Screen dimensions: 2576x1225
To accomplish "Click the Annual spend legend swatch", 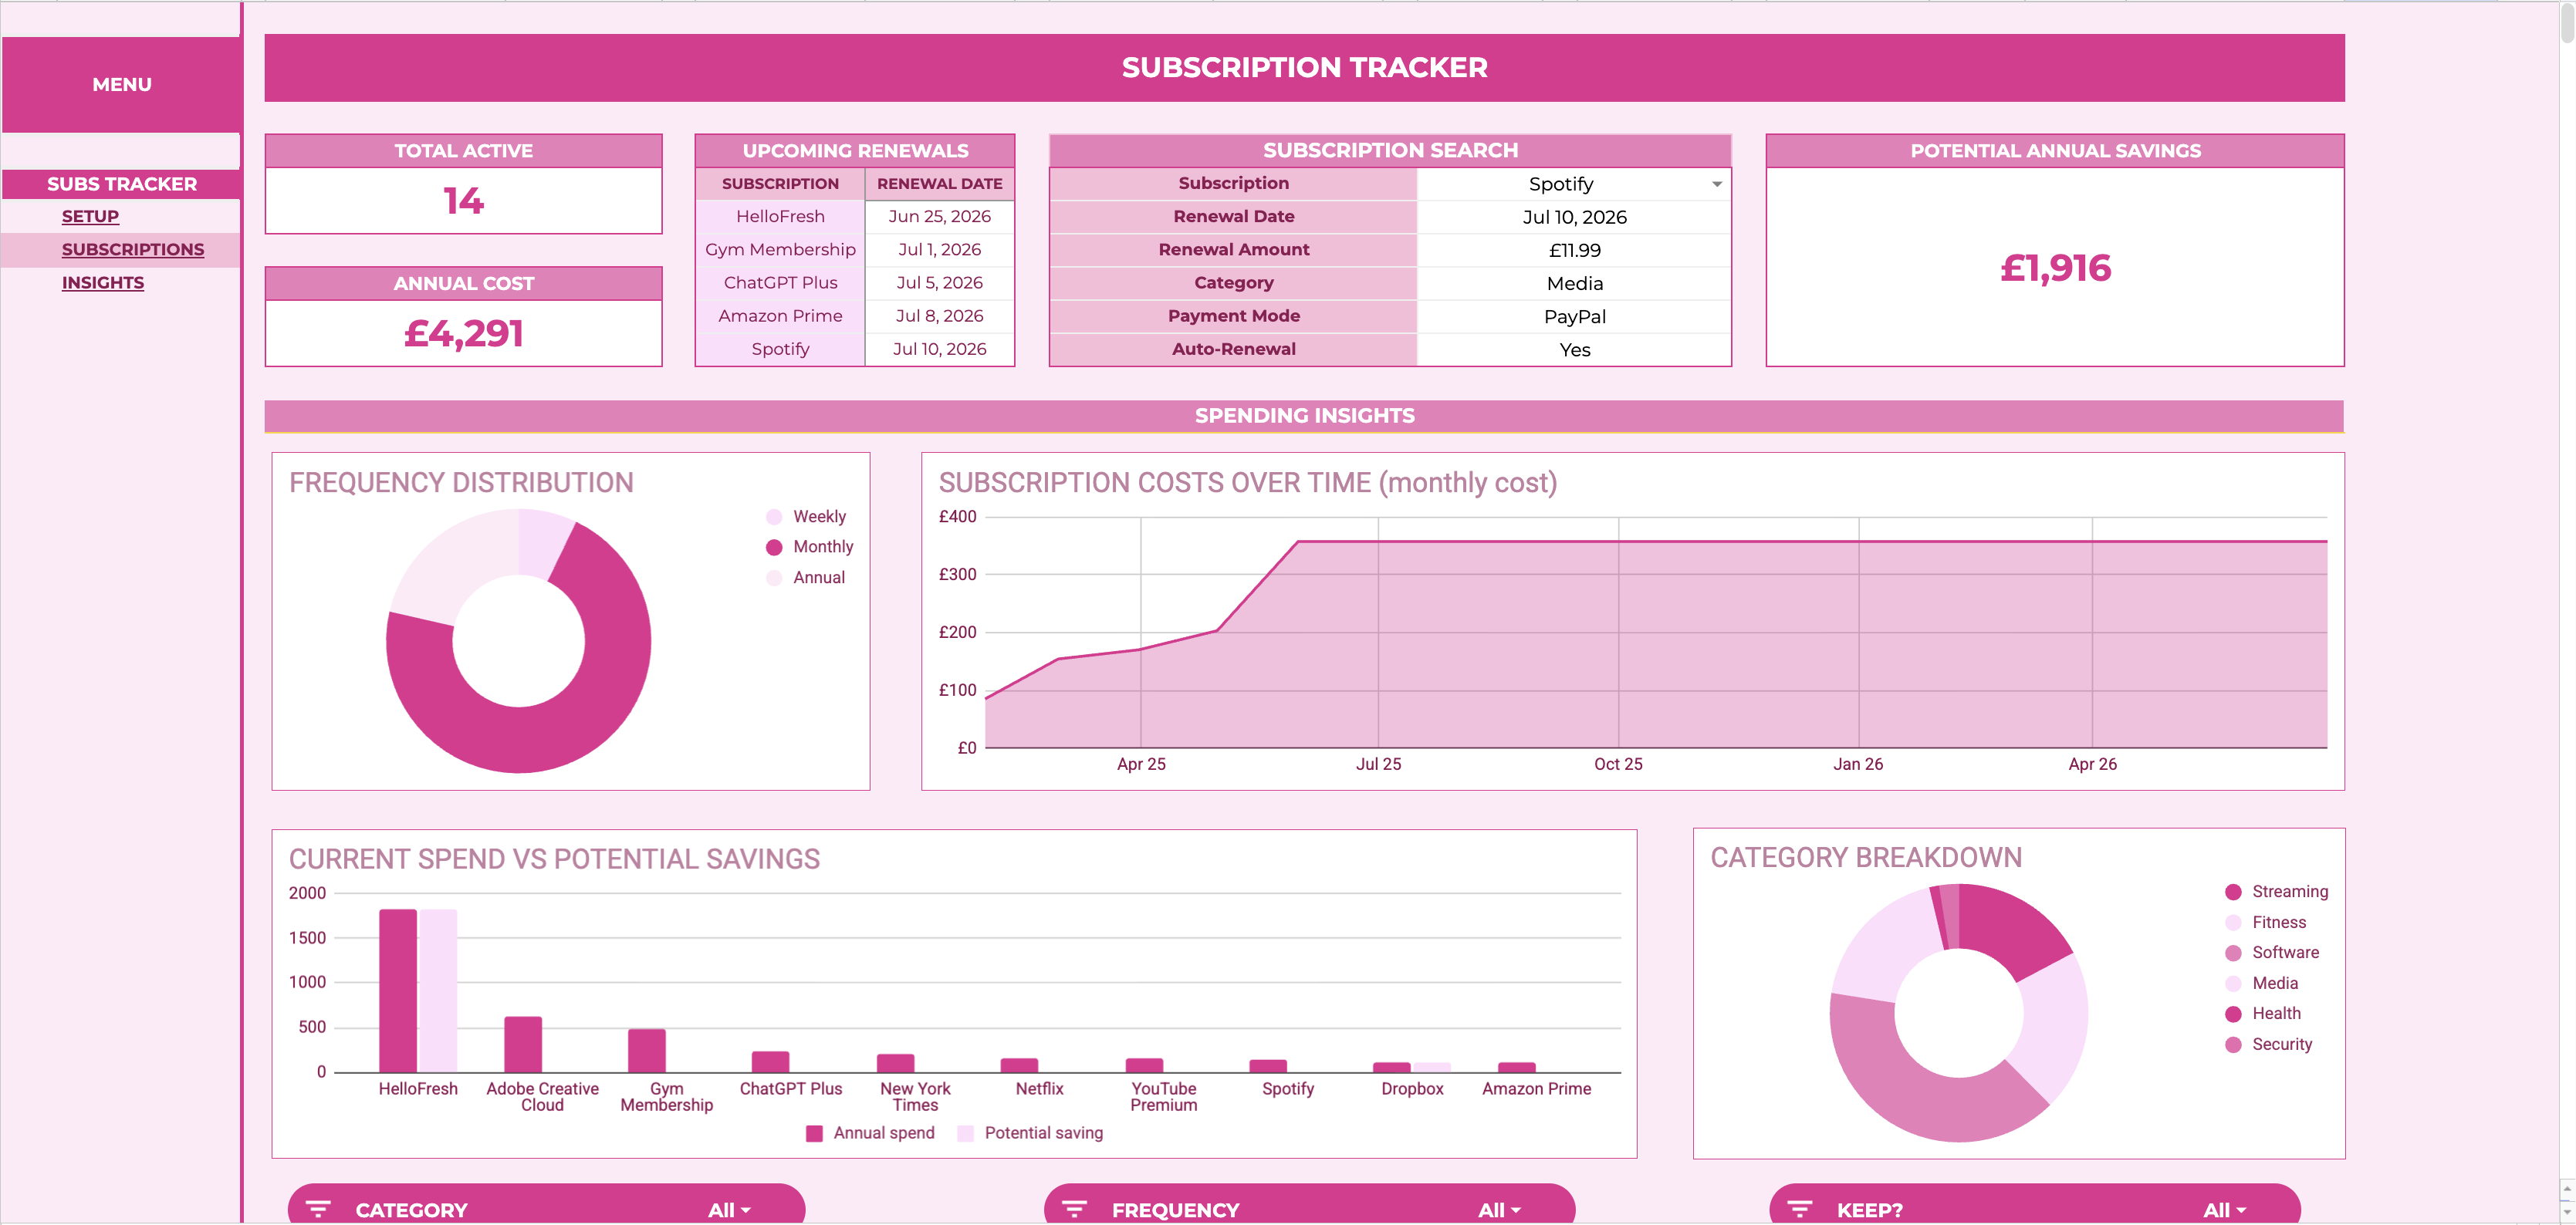I will [815, 1133].
